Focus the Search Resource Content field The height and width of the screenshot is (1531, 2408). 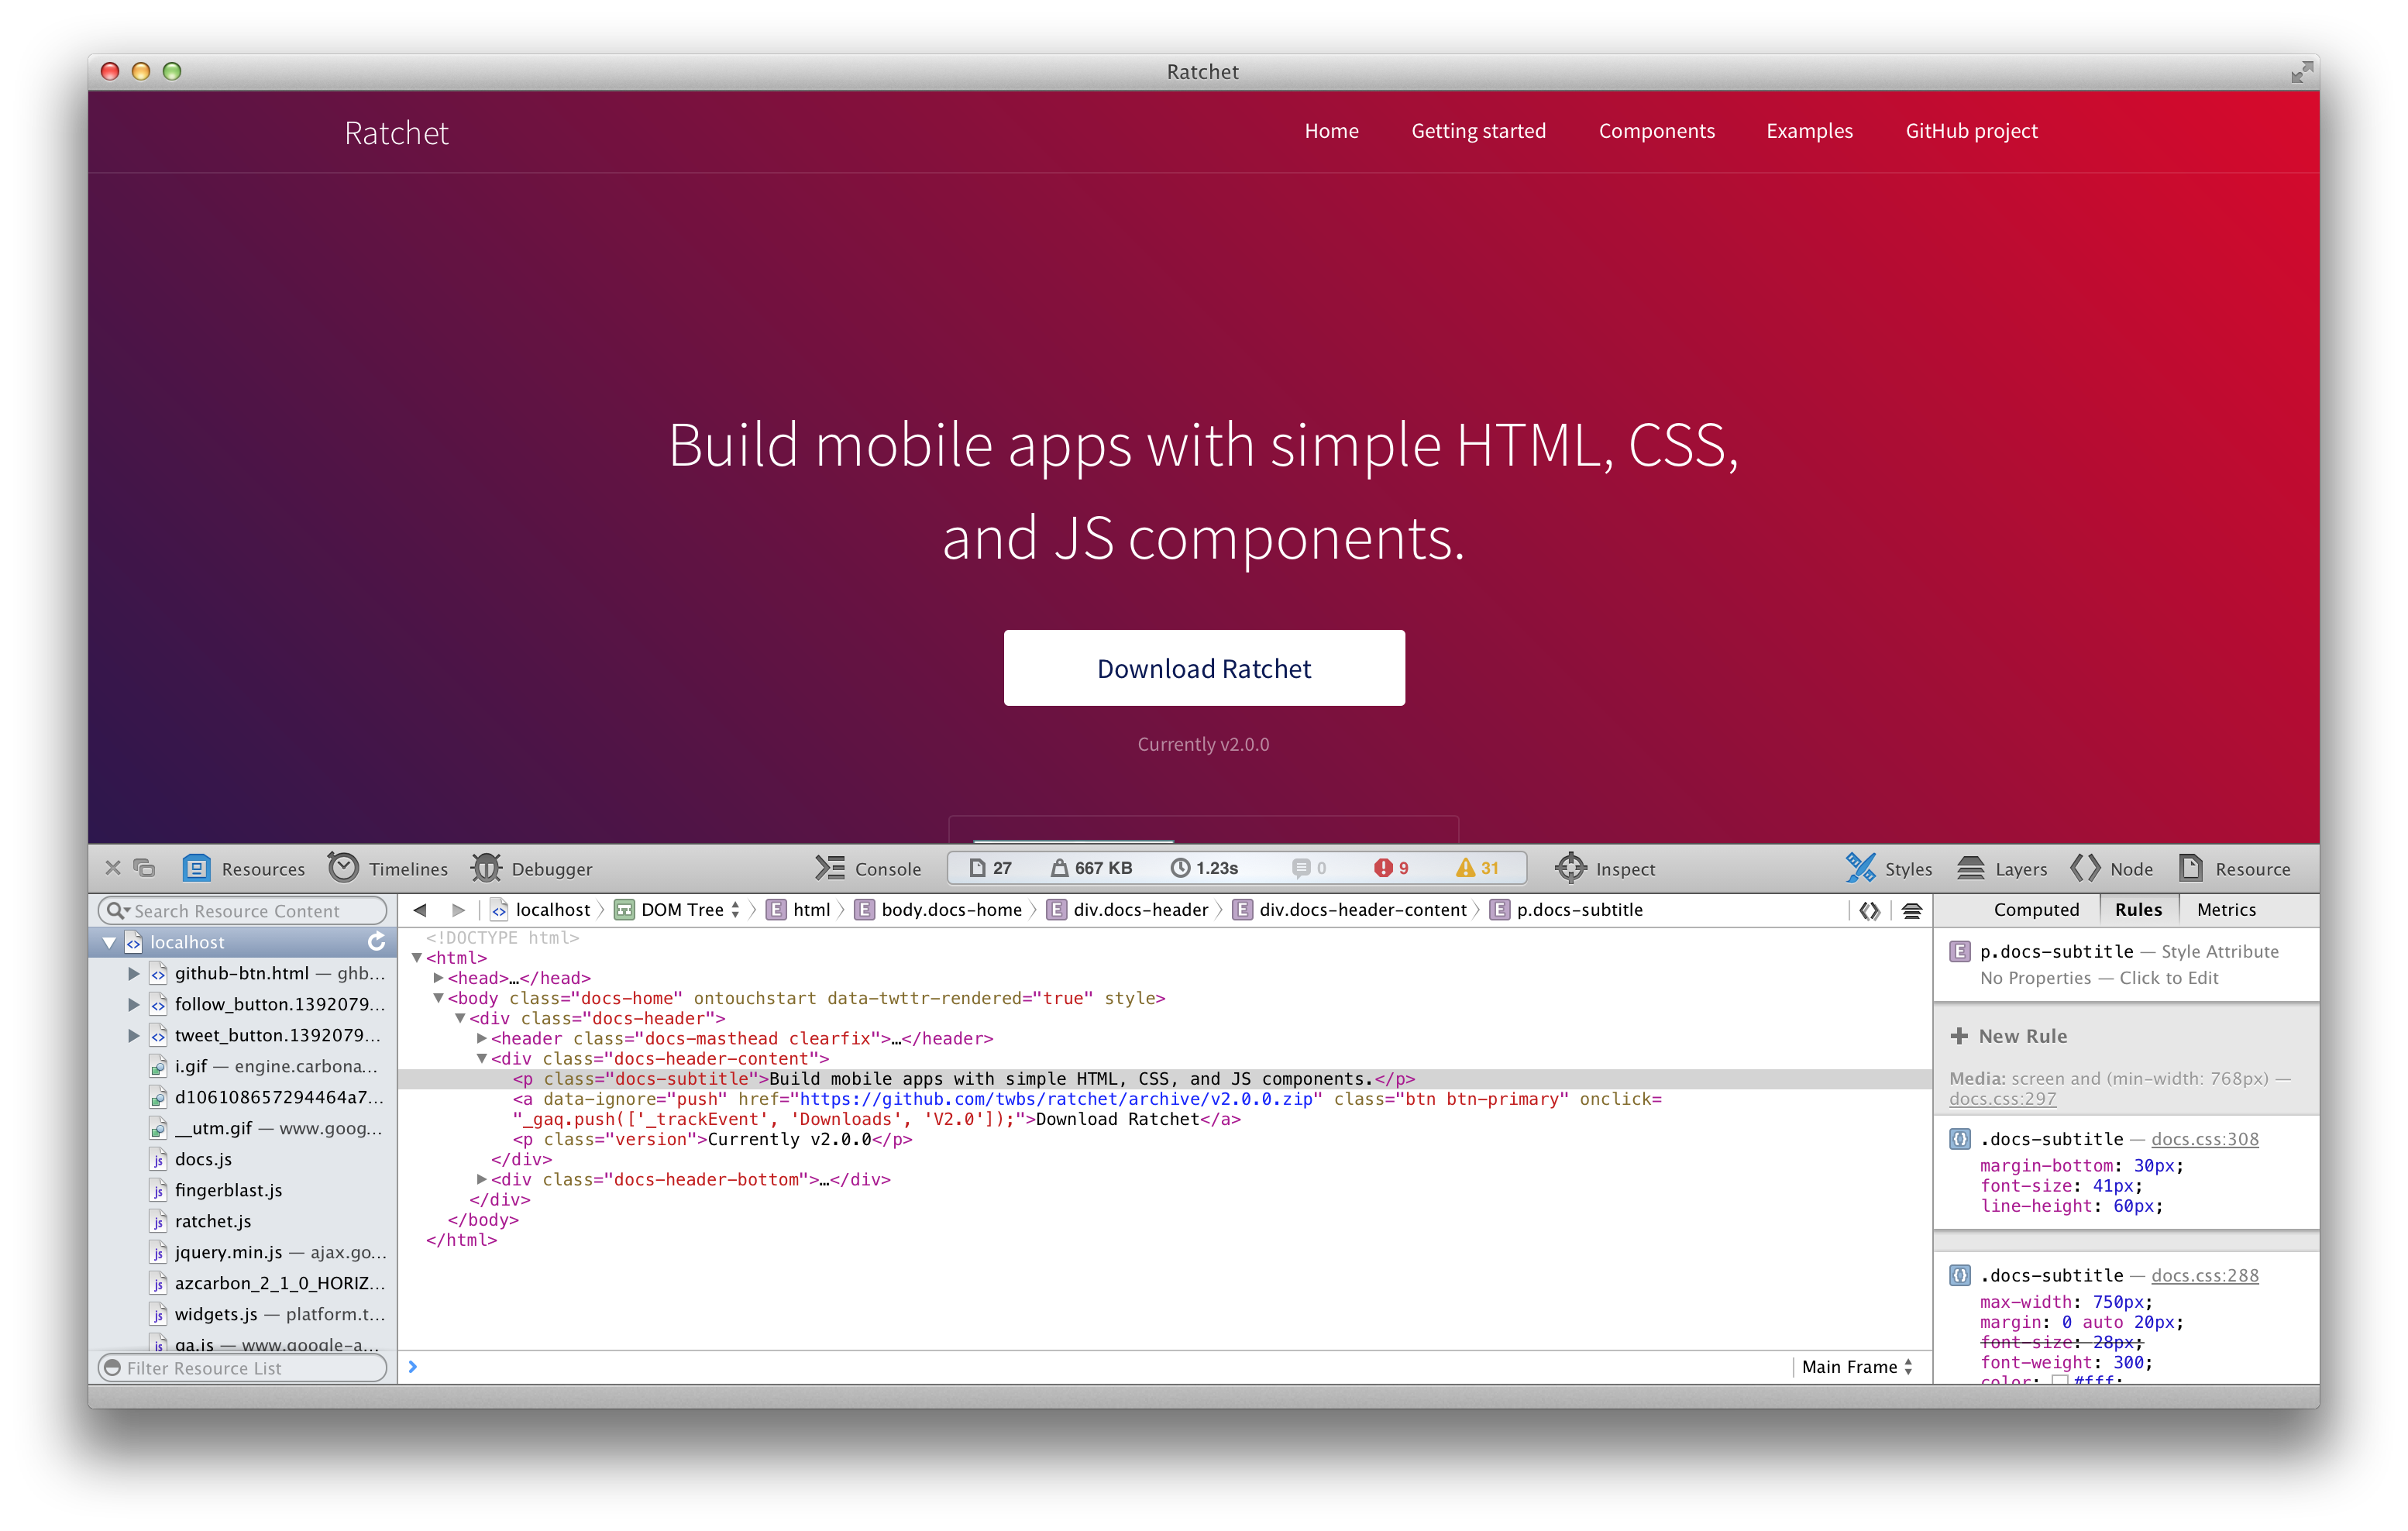(x=242, y=910)
